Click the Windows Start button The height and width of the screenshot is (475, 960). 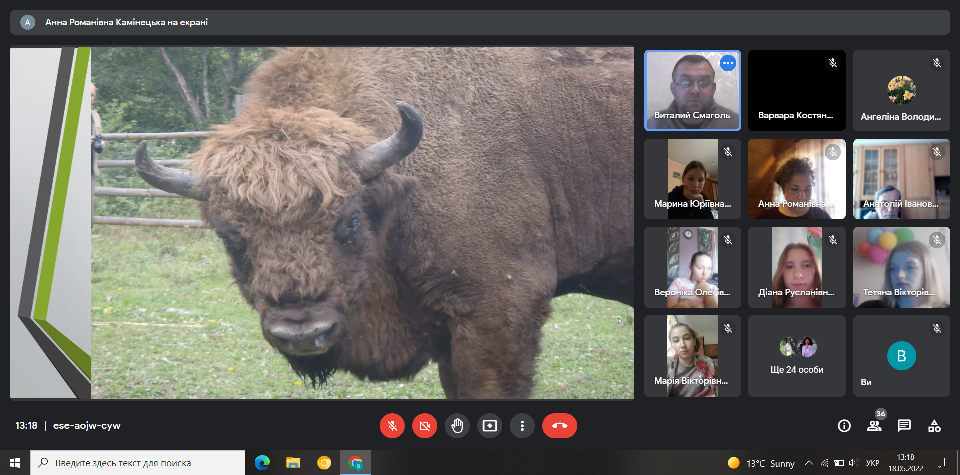pyautogui.click(x=14, y=462)
